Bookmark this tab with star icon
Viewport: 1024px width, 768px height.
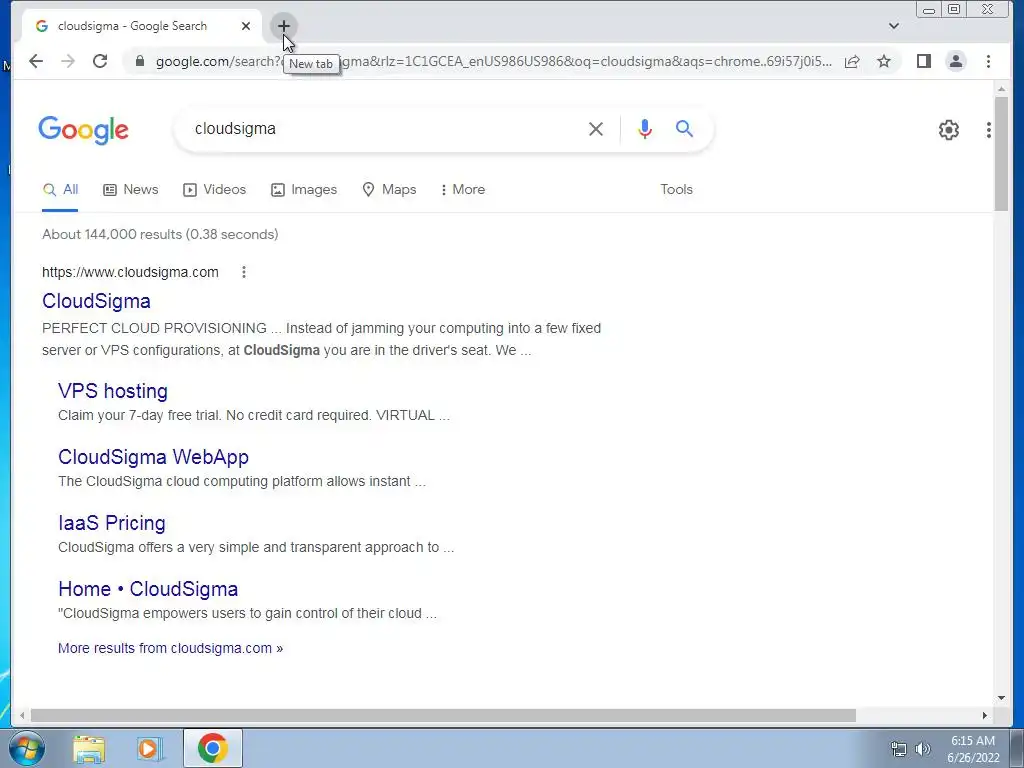(884, 61)
